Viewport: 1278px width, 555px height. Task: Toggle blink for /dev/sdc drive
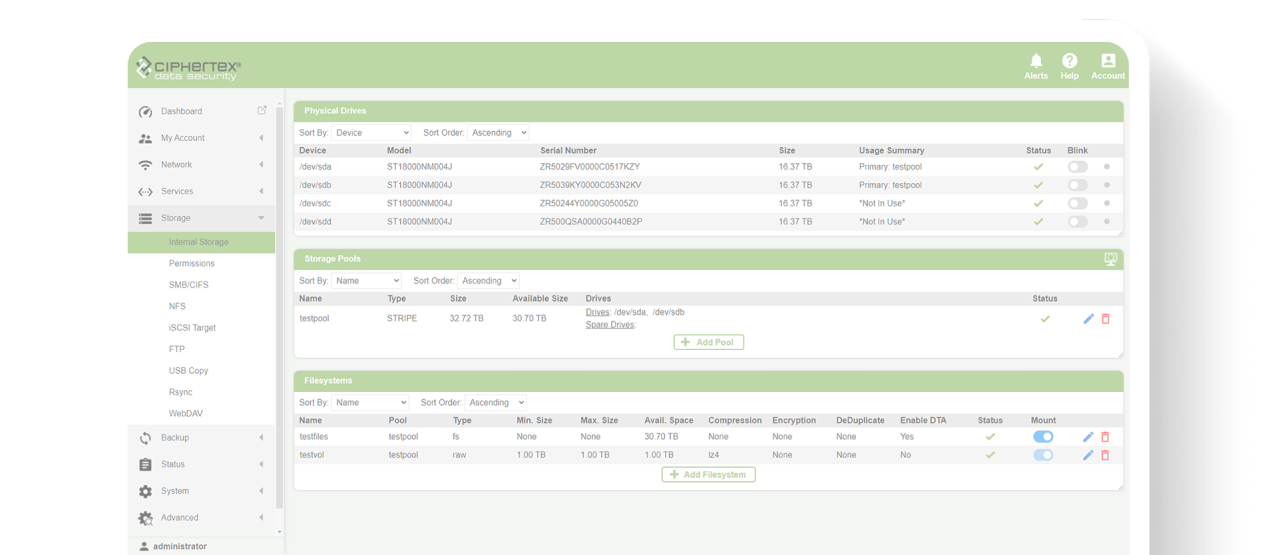tap(1077, 203)
